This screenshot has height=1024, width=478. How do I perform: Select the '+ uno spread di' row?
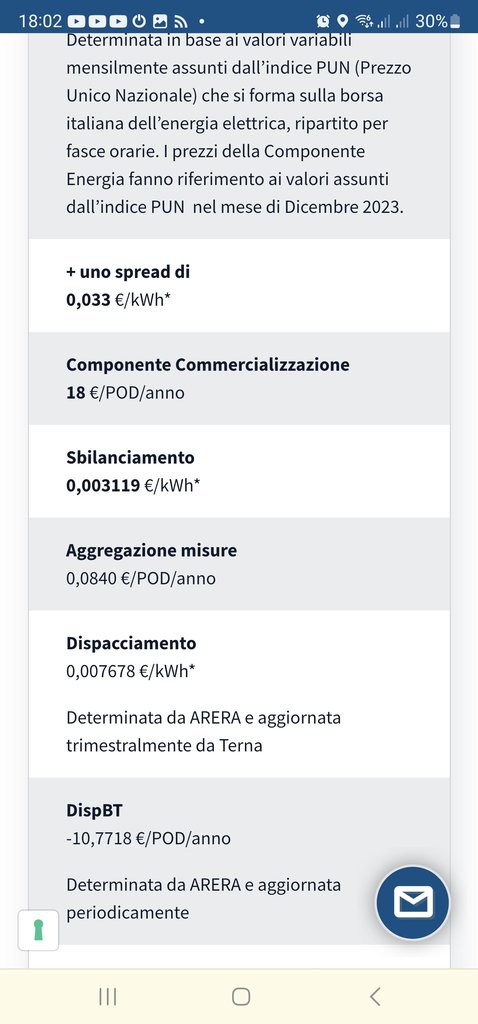(239, 285)
